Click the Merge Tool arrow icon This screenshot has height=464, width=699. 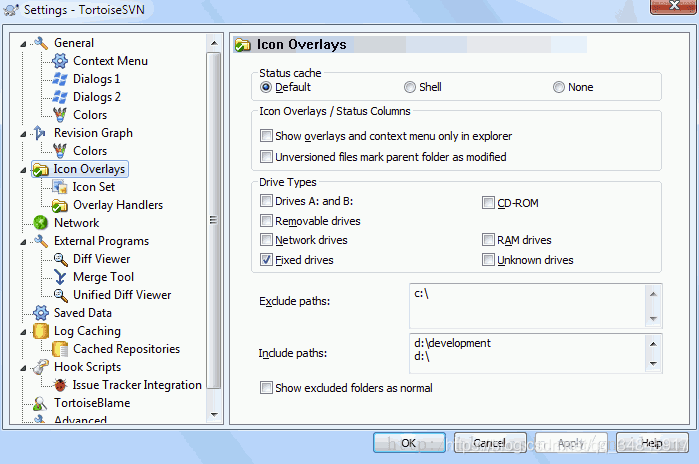point(60,277)
